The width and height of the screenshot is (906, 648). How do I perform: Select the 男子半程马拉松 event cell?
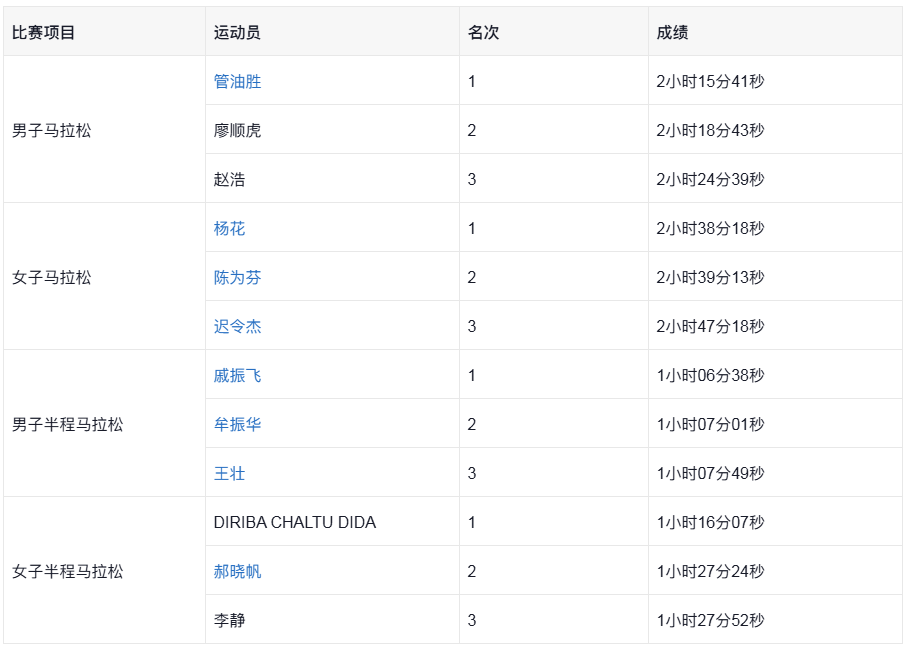point(105,423)
